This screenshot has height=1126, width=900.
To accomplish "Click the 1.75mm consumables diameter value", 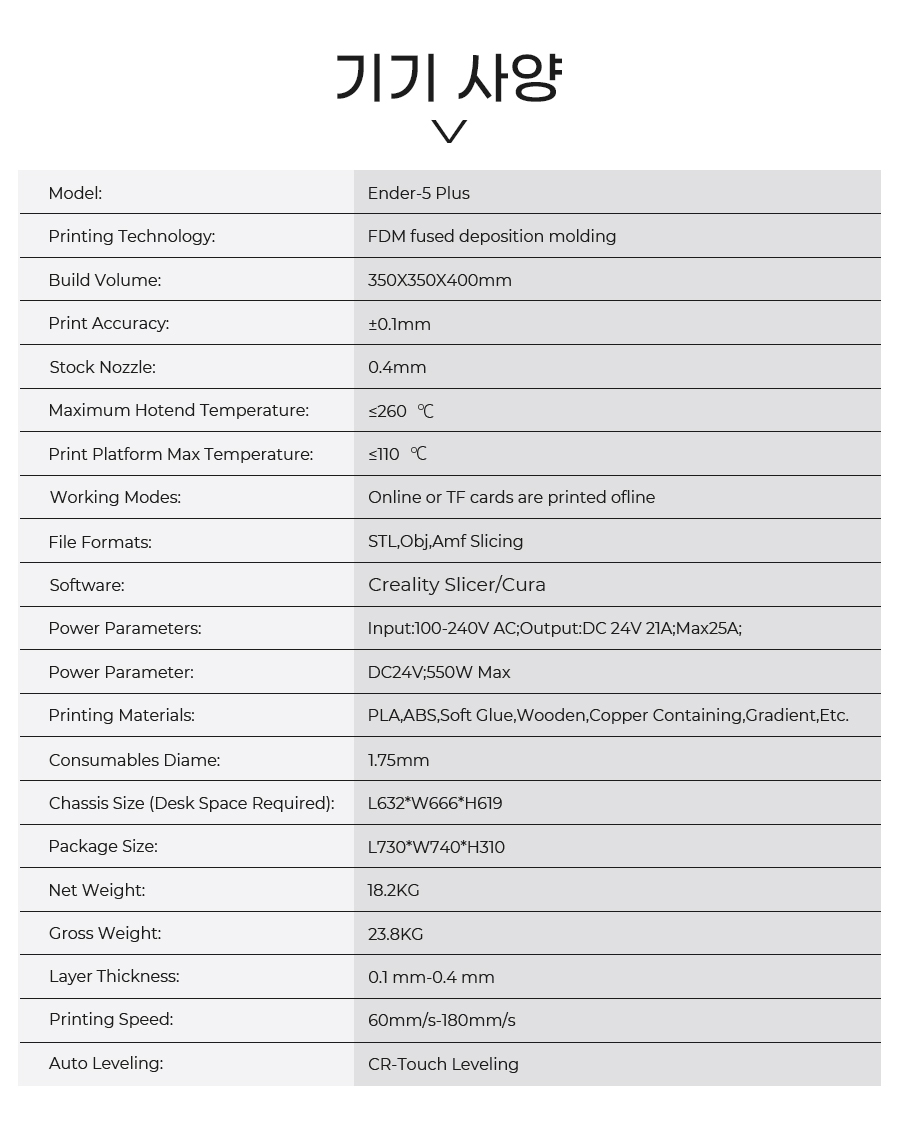I will click(x=399, y=760).
